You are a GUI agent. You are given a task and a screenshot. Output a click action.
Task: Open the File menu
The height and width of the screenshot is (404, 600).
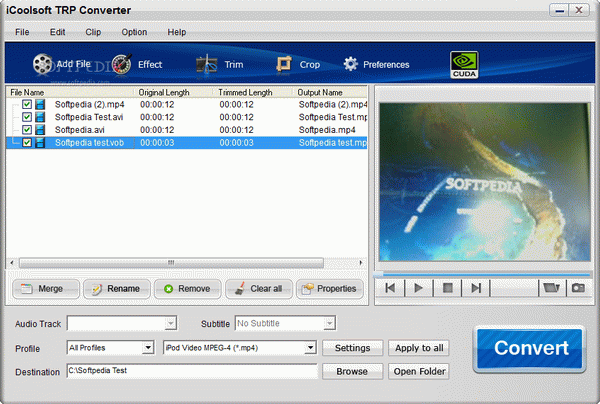click(x=22, y=32)
